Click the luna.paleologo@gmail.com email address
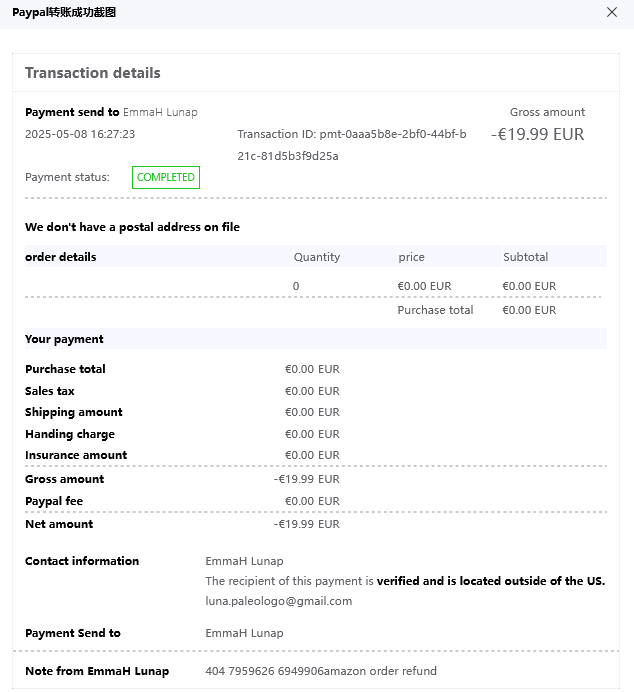The image size is (634, 692). (x=278, y=601)
